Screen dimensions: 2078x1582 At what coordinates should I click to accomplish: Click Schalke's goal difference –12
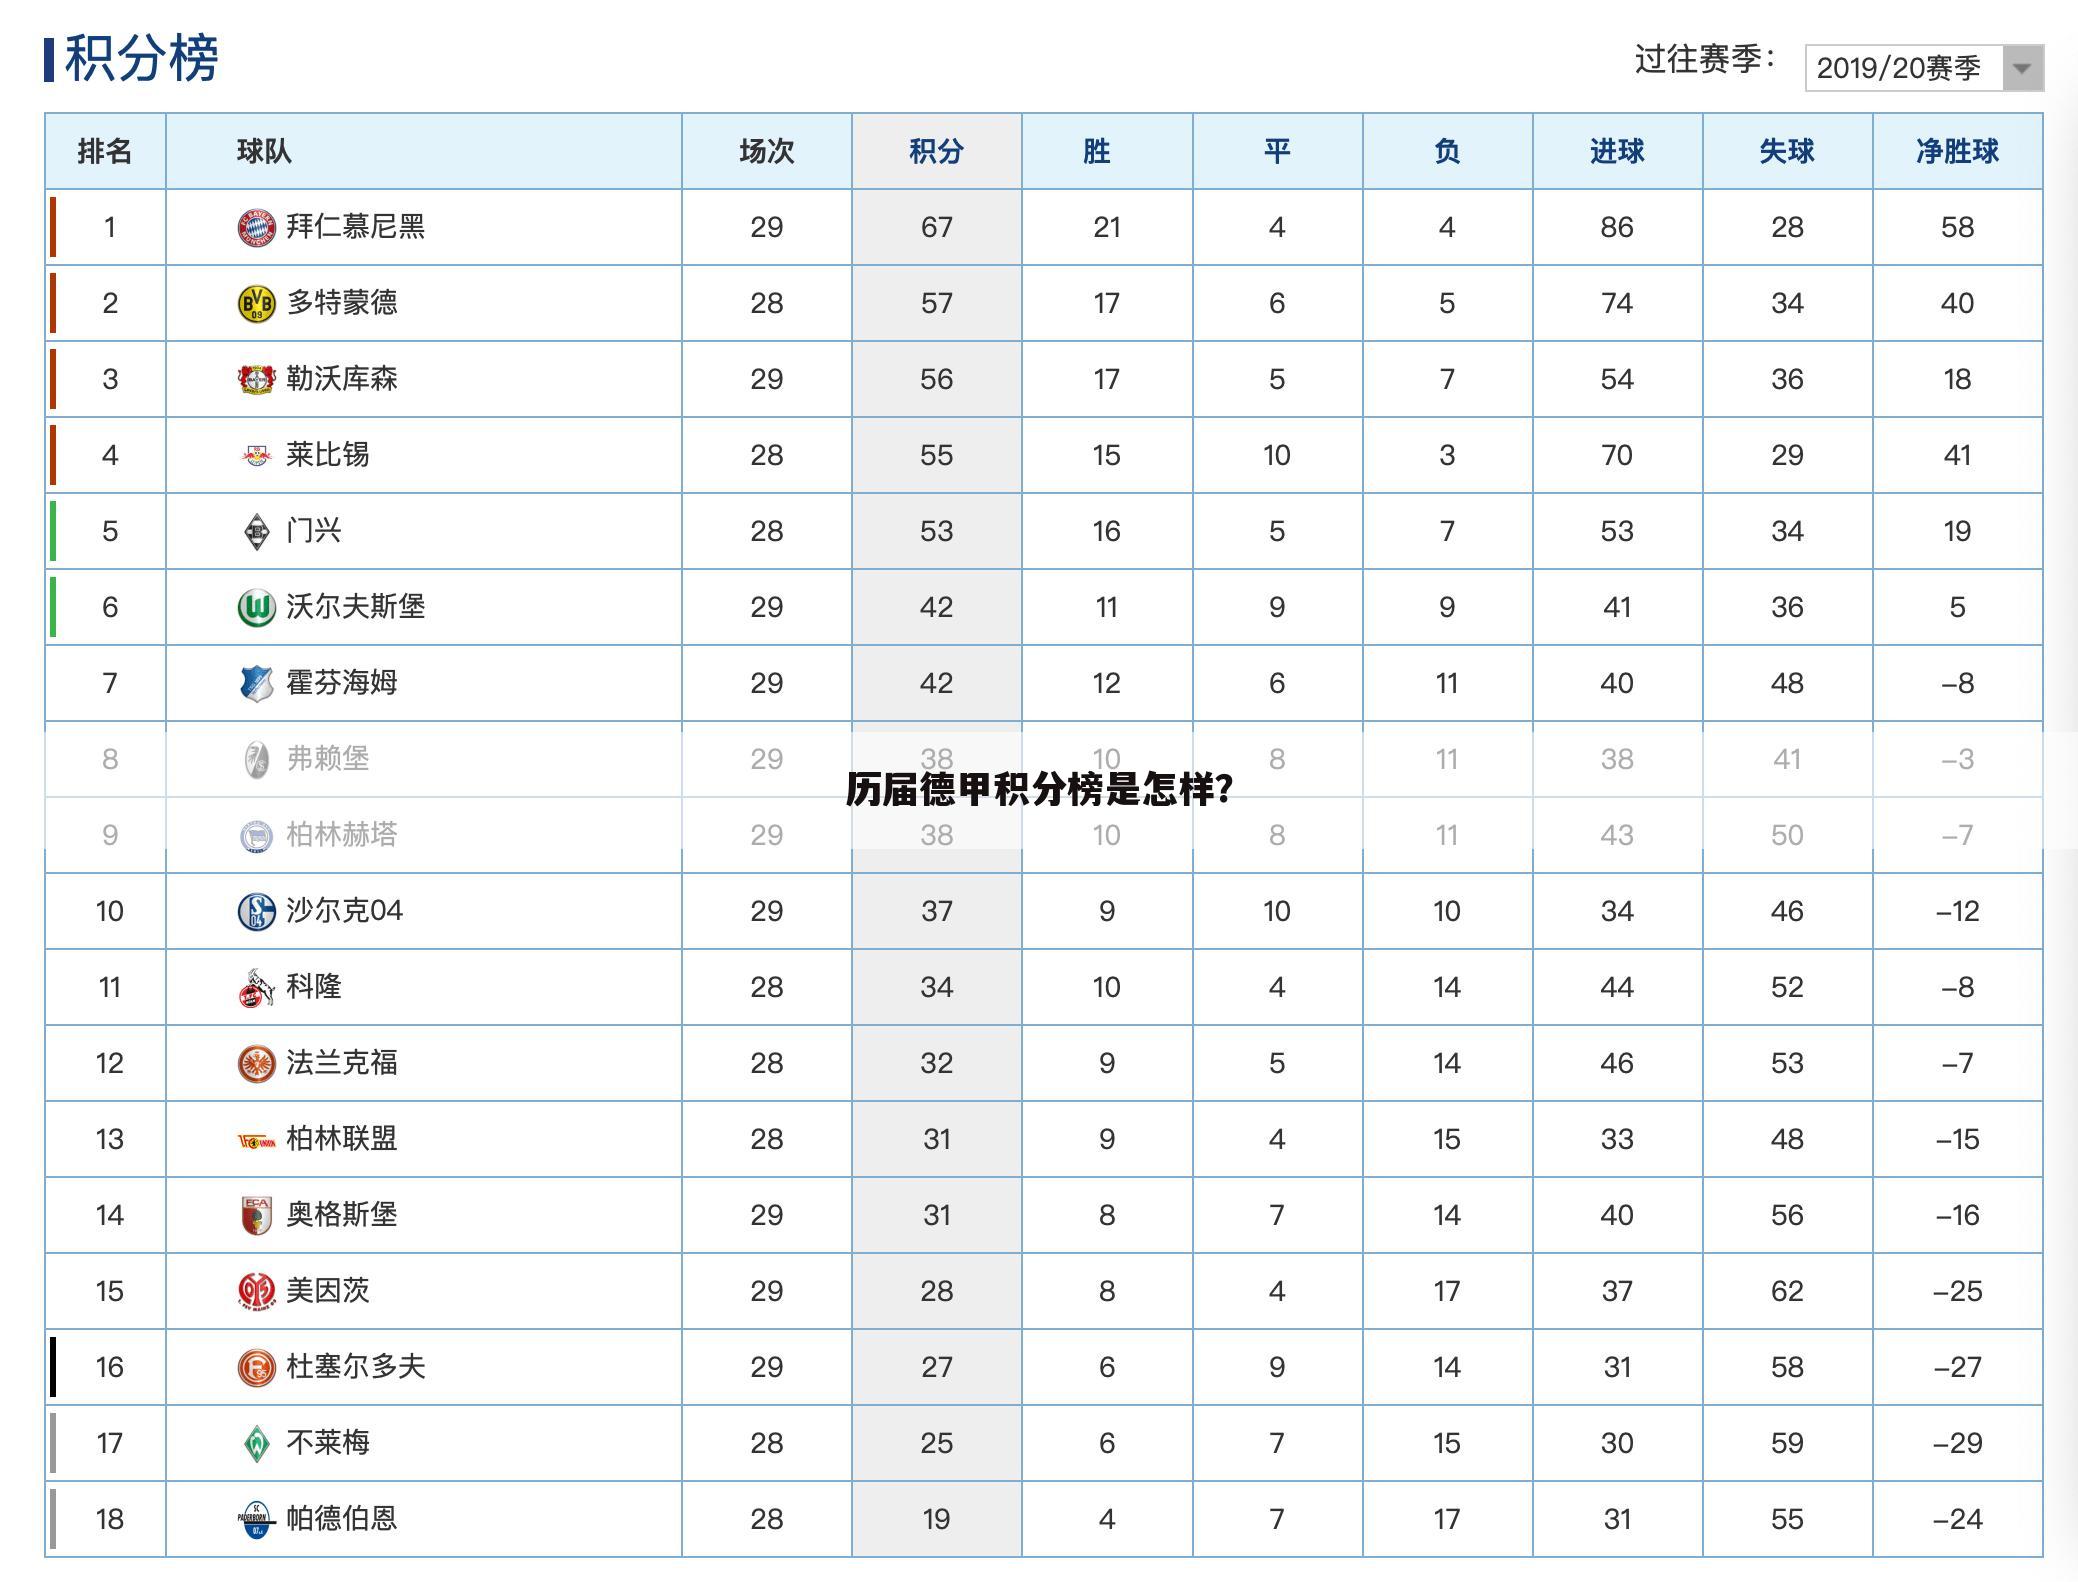click(1957, 912)
